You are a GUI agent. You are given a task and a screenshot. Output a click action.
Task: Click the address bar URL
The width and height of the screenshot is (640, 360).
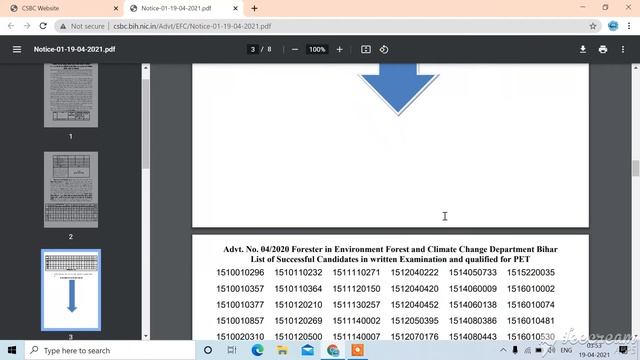click(x=192, y=26)
